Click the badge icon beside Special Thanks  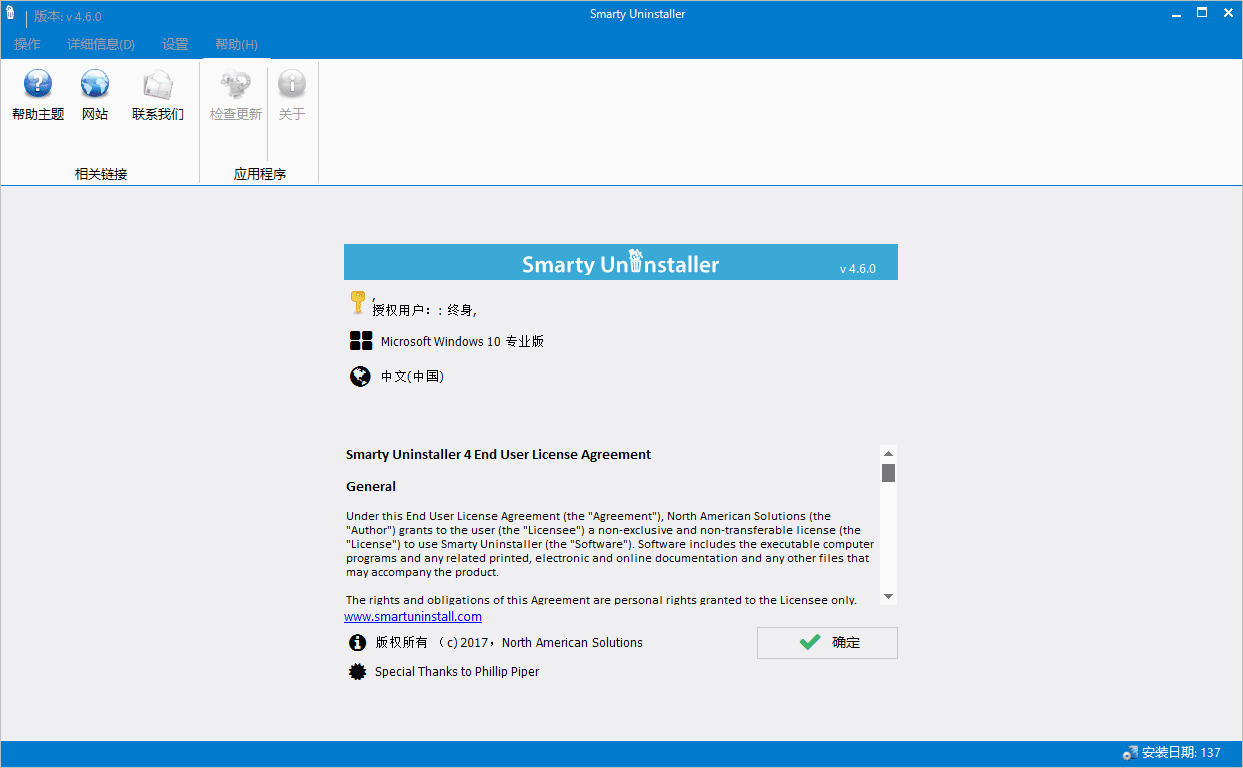357,671
